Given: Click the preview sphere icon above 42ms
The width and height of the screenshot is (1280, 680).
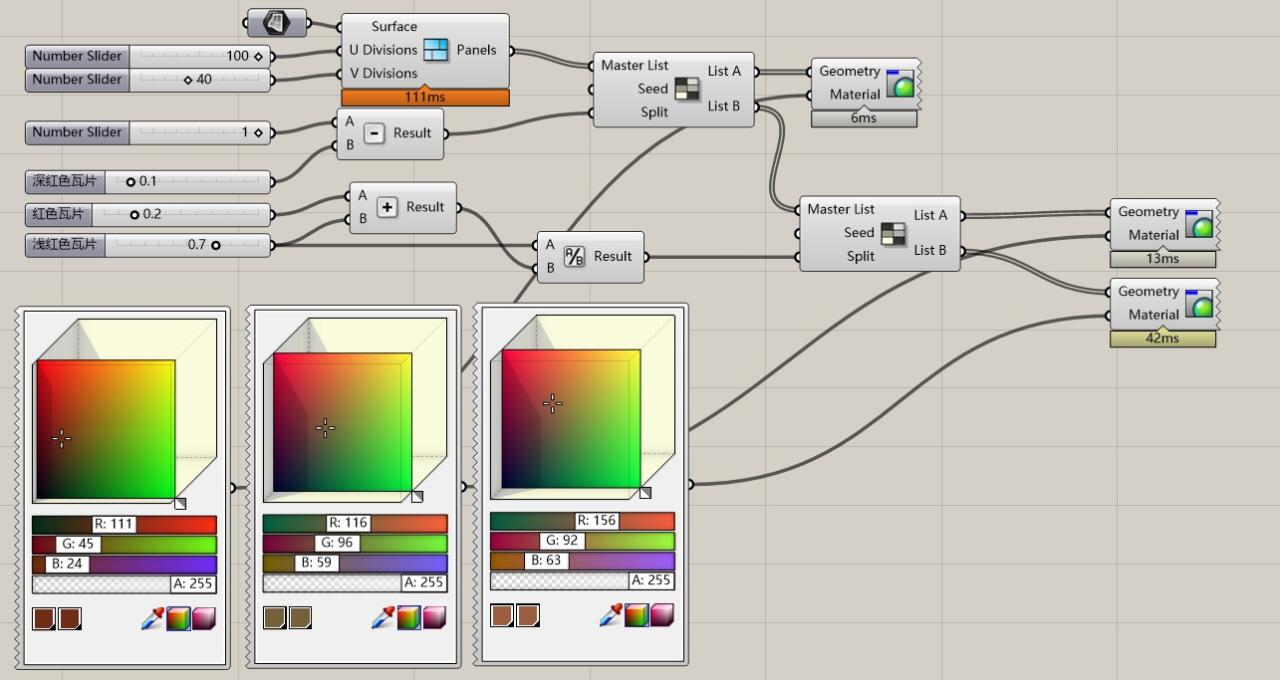Looking at the screenshot, I should 1198,304.
